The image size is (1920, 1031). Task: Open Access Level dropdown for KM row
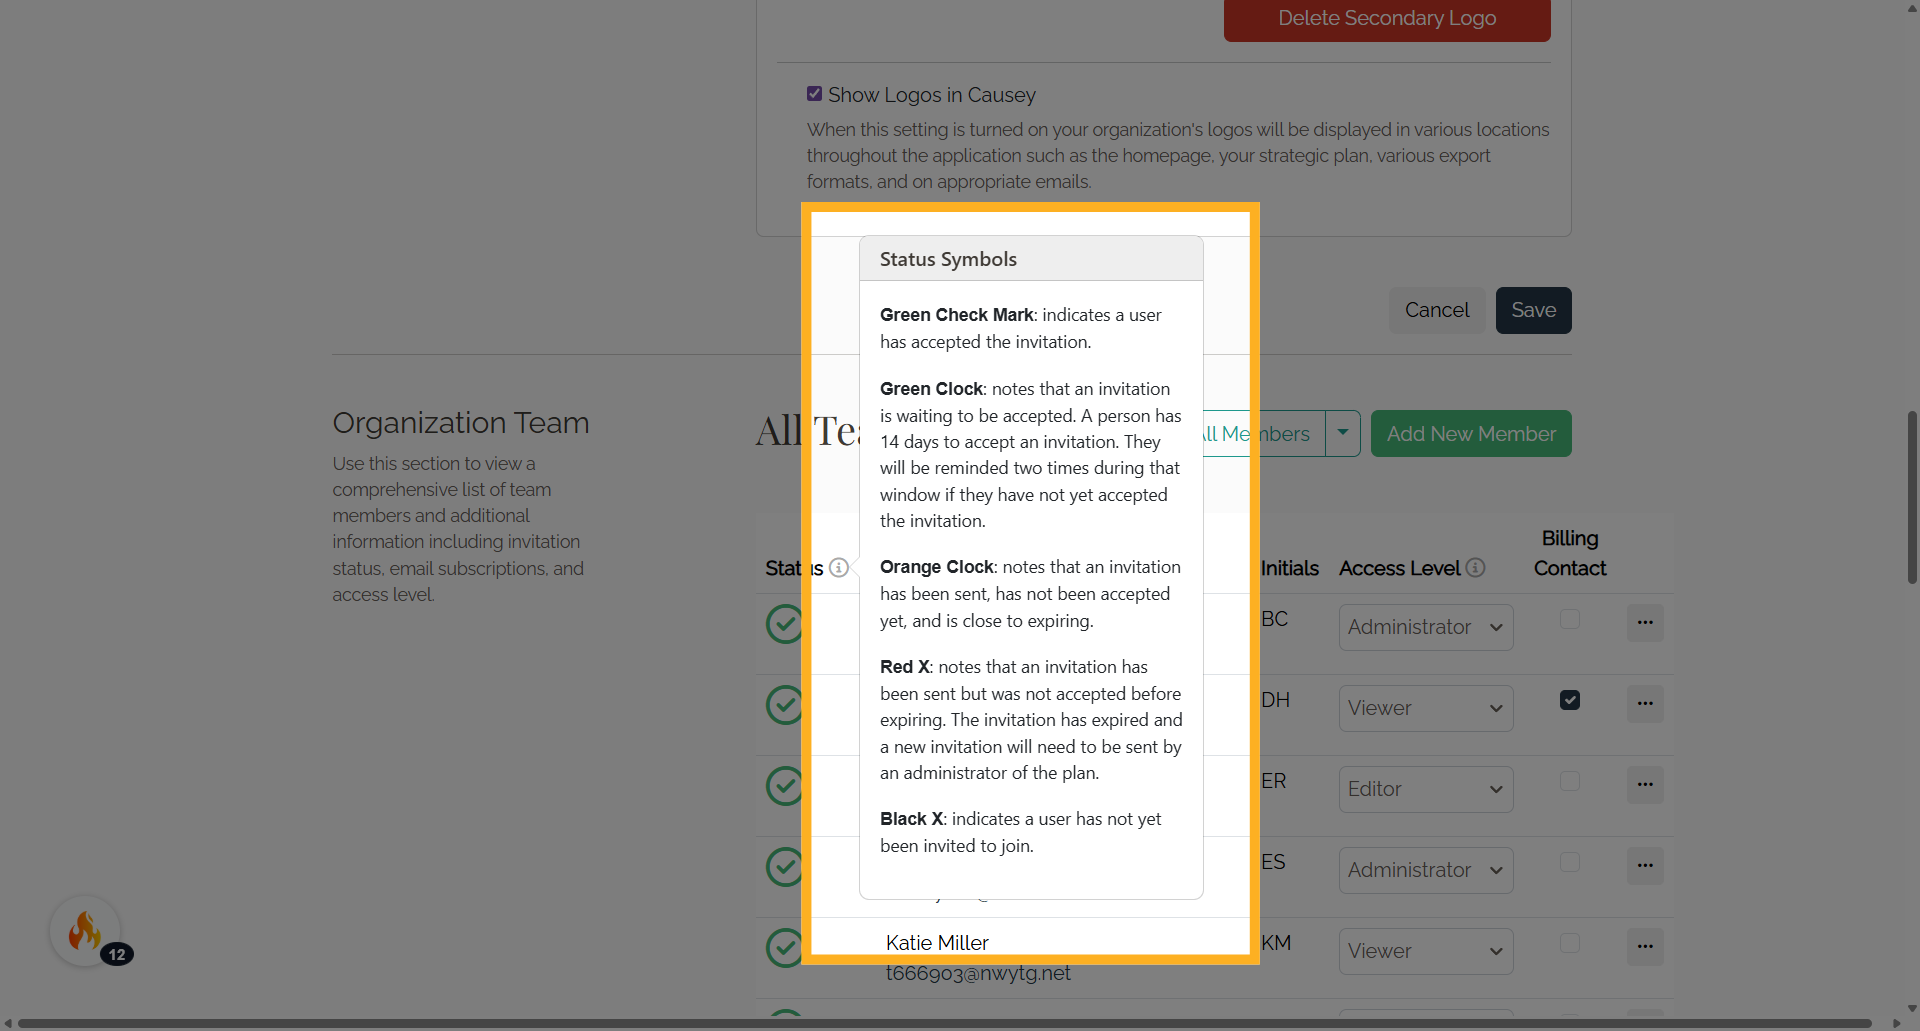click(x=1426, y=951)
